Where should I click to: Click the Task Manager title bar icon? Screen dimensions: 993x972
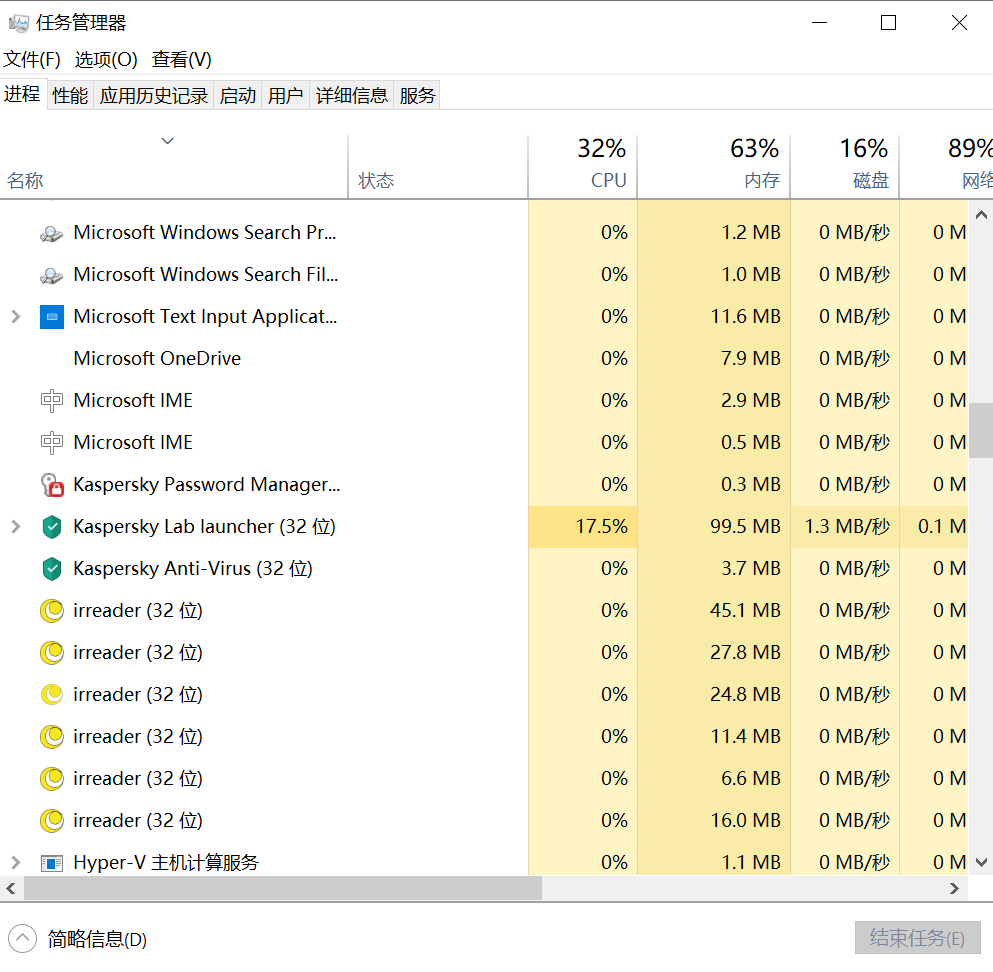(18, 23)
